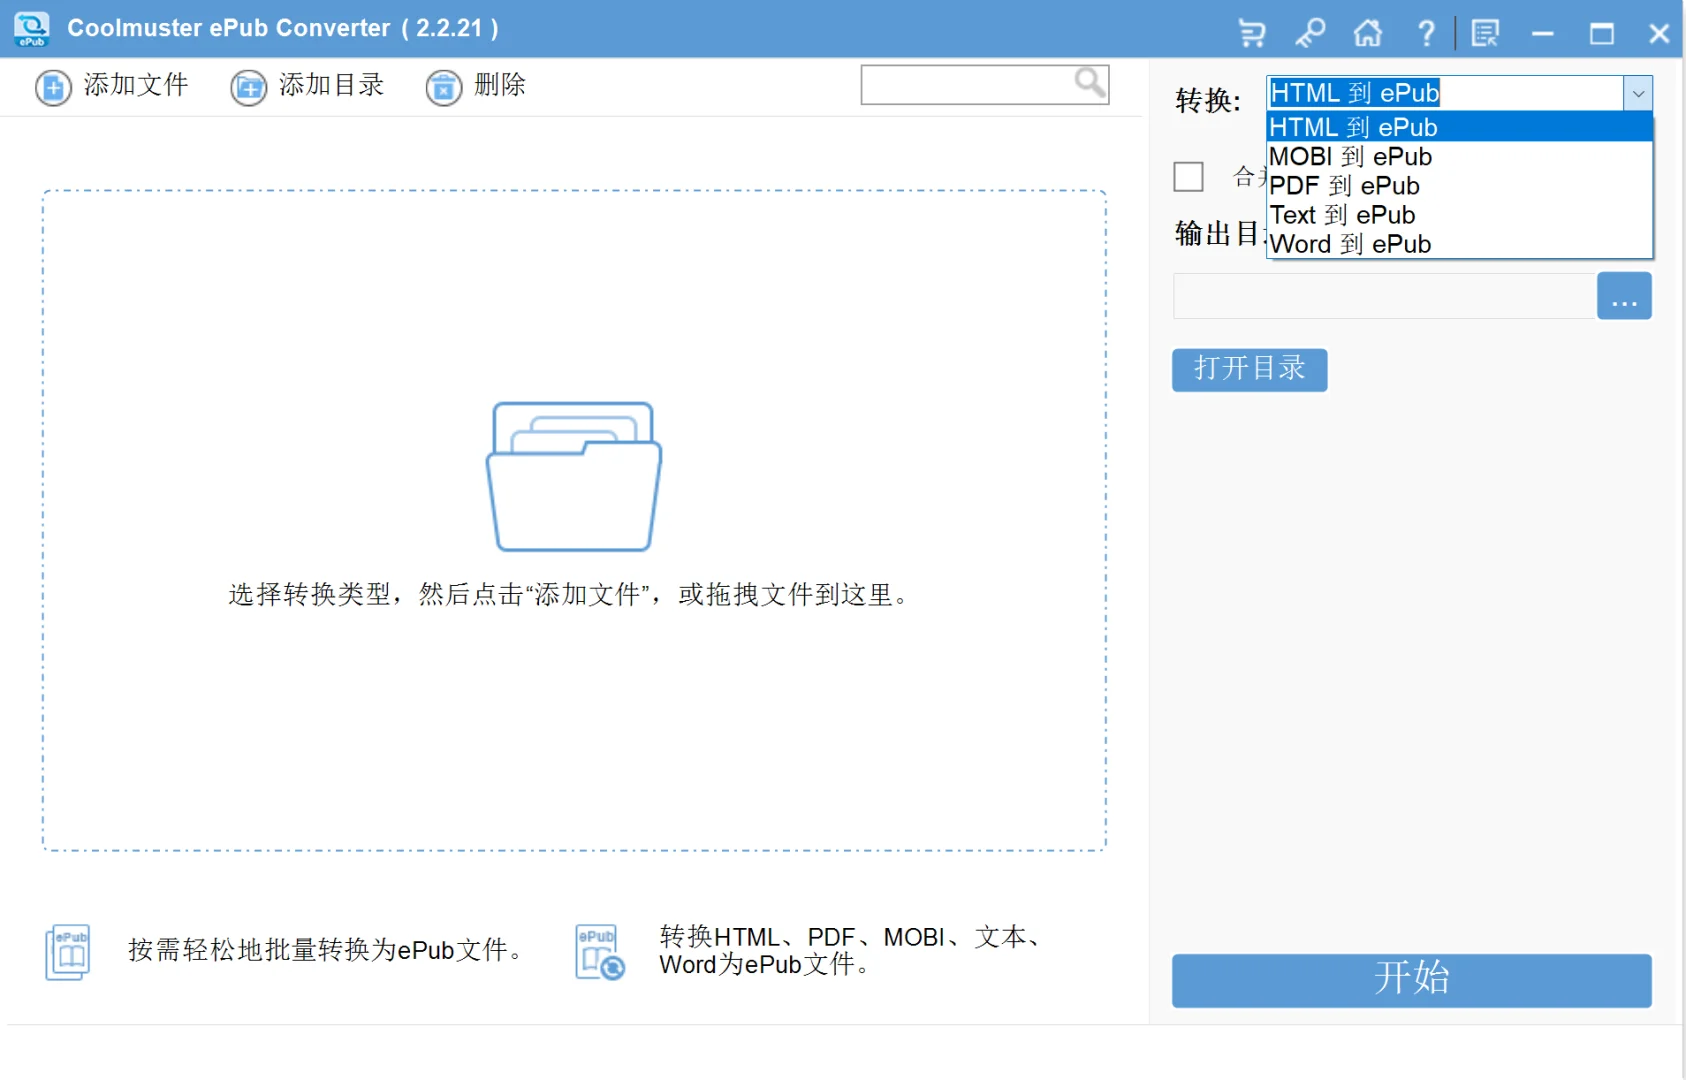
Task: Click the Coolmuster ePub app logo
Action: [x=32, y=29]
